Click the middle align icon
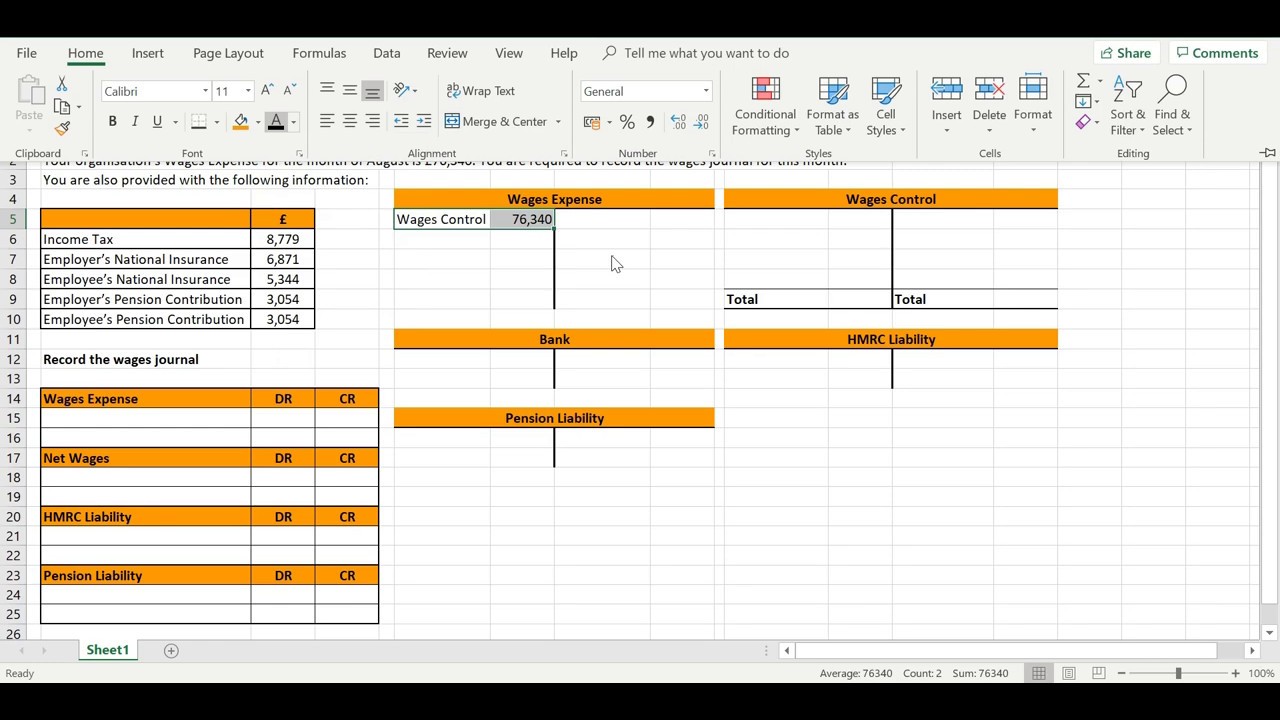The height and width of the screenshot is (720, 1280). (x=350, y=90)
